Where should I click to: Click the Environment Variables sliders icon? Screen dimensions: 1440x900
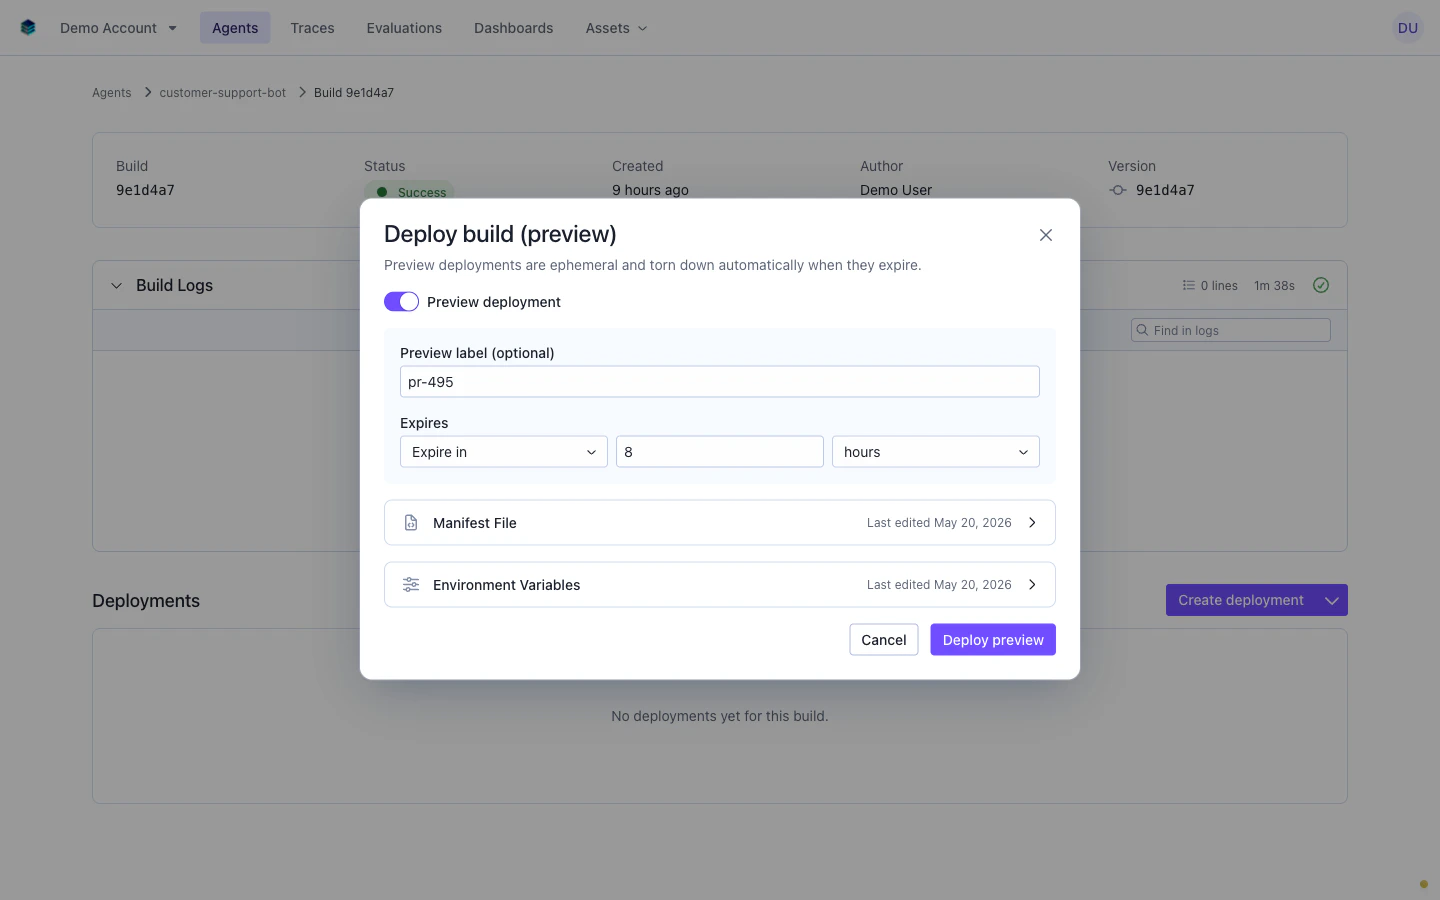[x=411, y=585]
